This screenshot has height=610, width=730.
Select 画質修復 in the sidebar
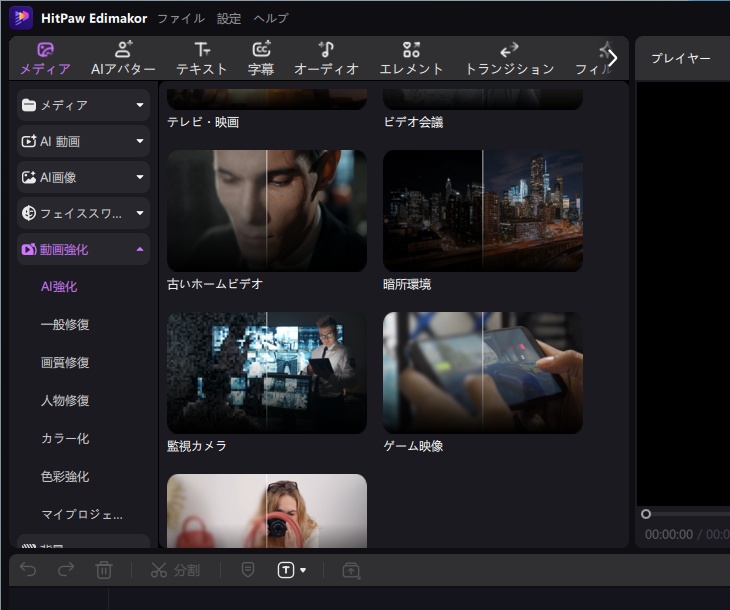[65, 362]
